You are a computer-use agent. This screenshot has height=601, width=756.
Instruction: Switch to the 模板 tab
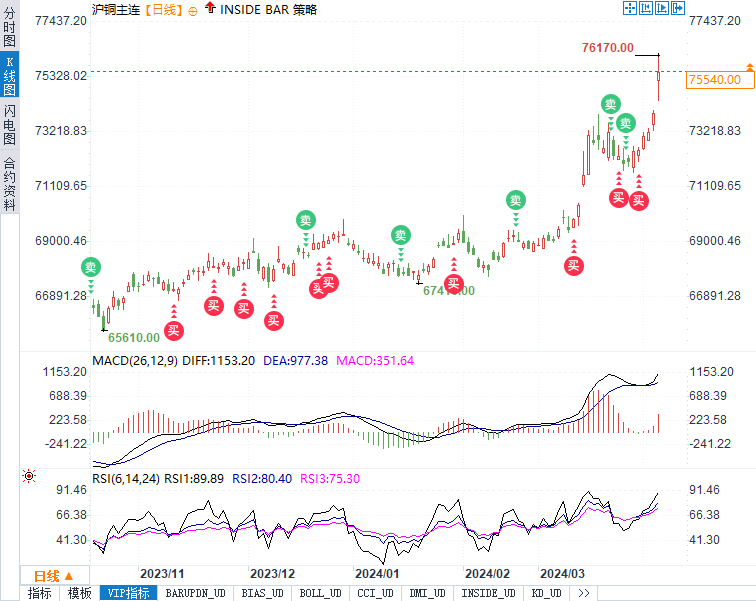(80, 593)
